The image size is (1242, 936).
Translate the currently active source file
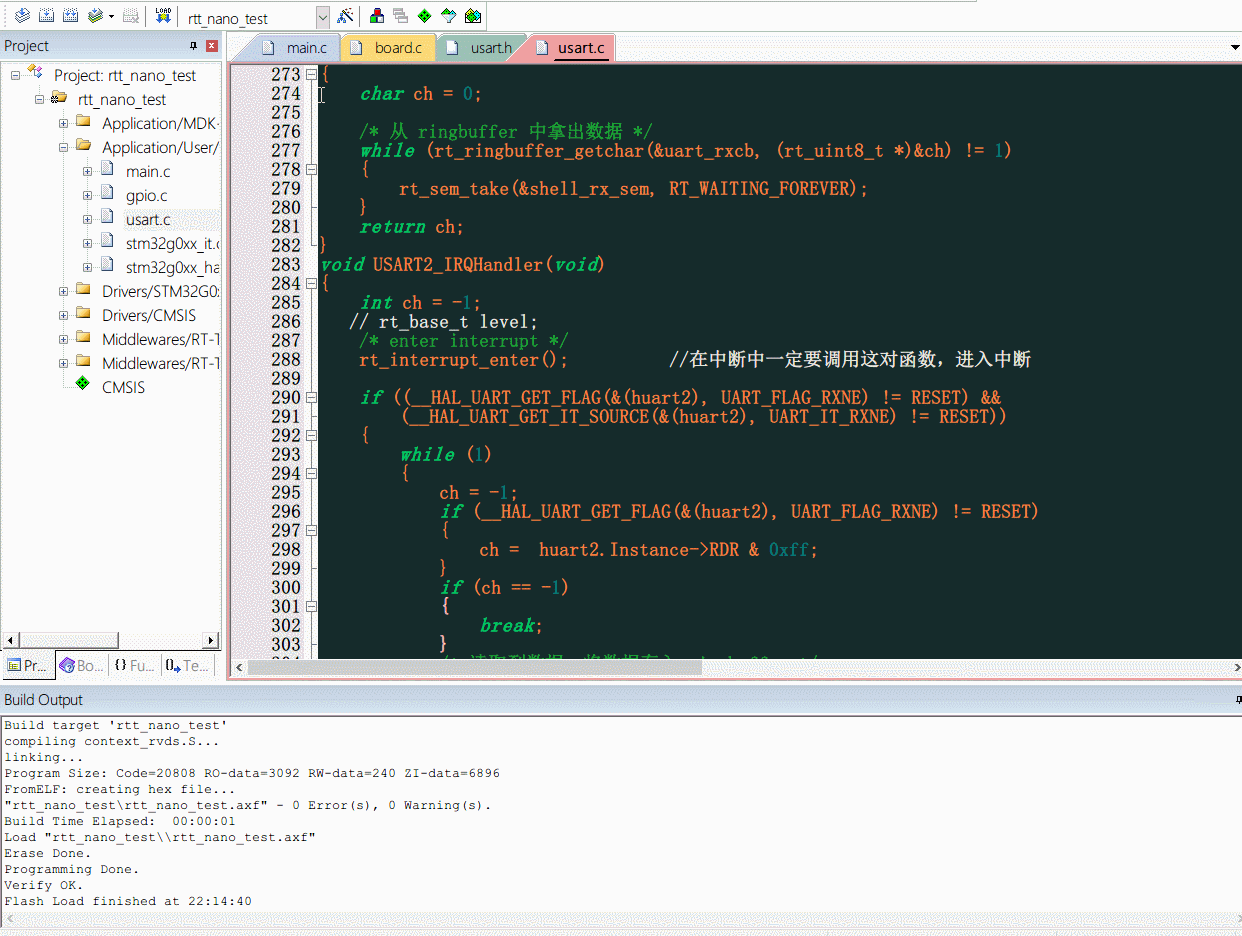[22, 16]
